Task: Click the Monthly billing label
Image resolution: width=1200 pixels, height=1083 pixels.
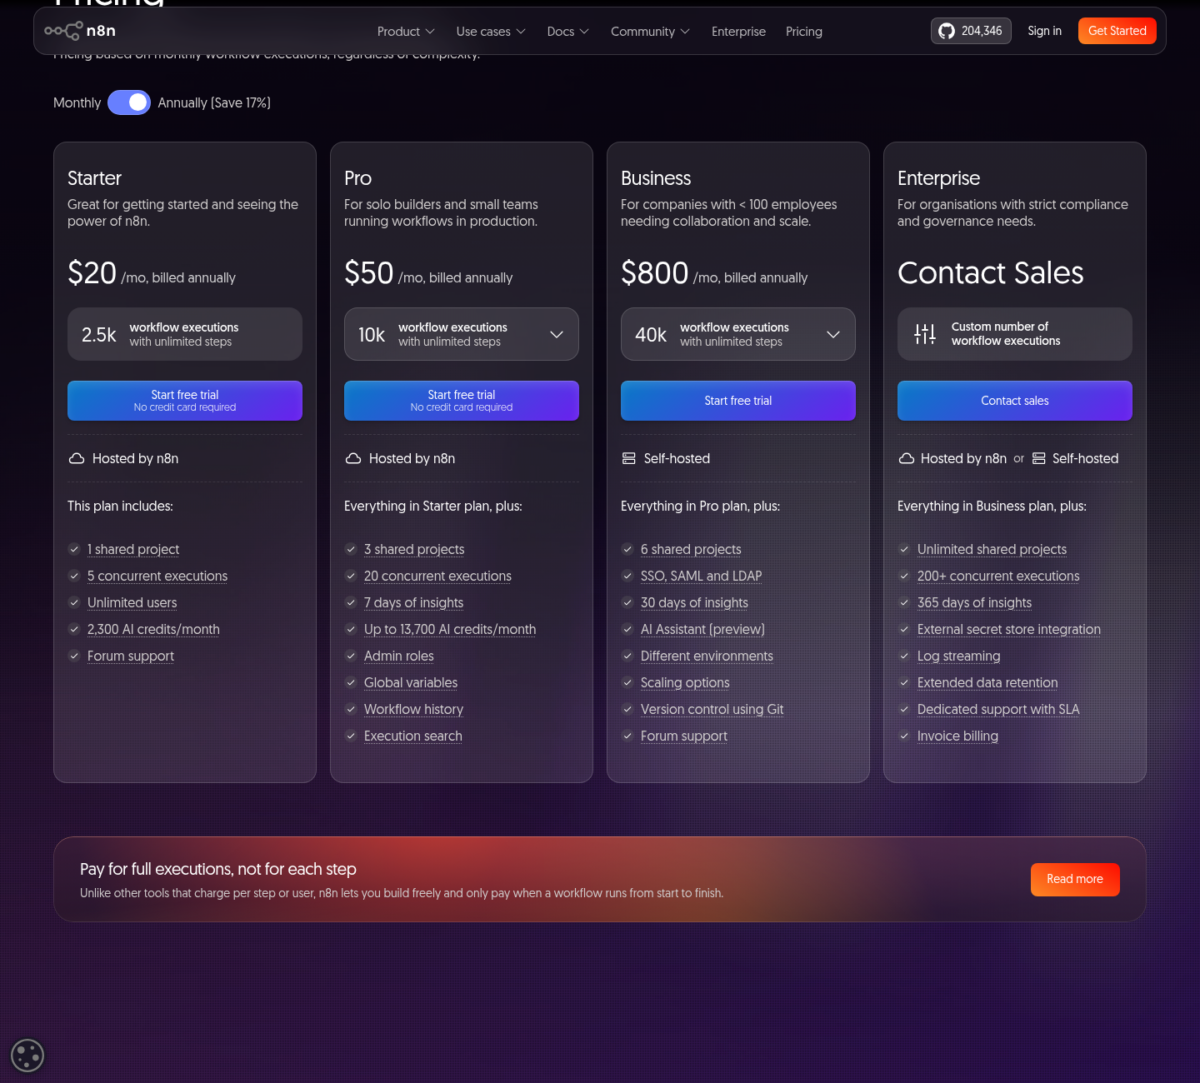Action: coord(77,103)
